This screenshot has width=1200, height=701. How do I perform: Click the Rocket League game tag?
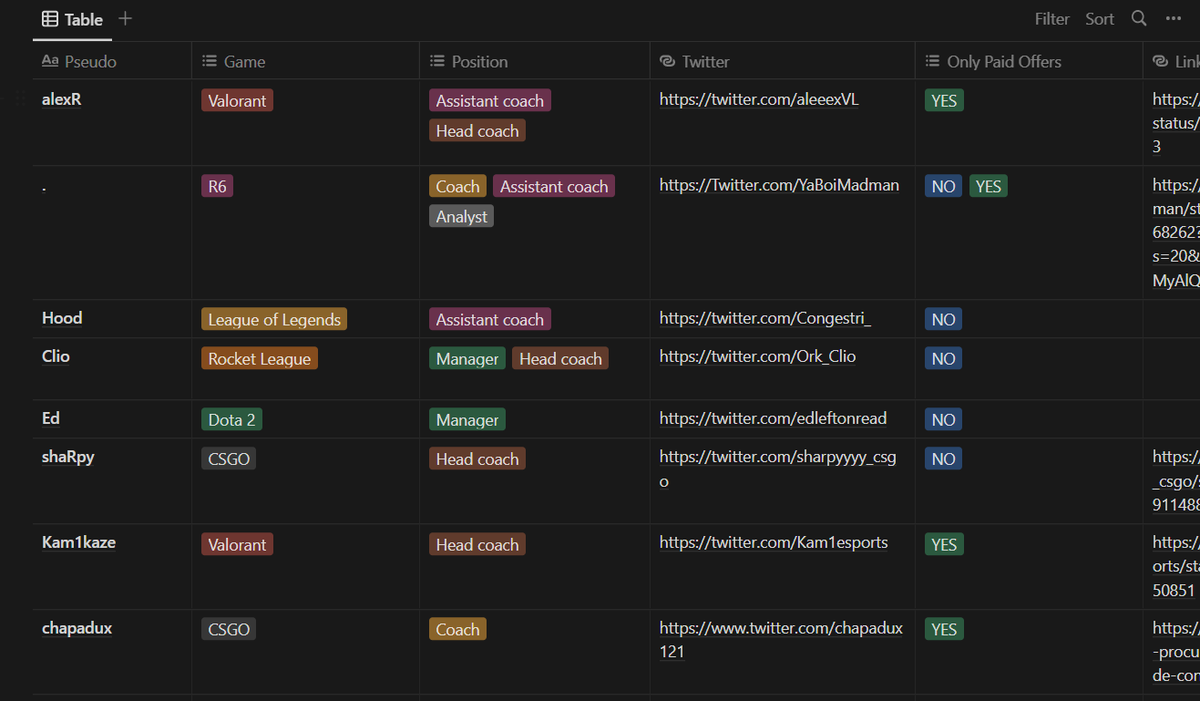(259, 358)
